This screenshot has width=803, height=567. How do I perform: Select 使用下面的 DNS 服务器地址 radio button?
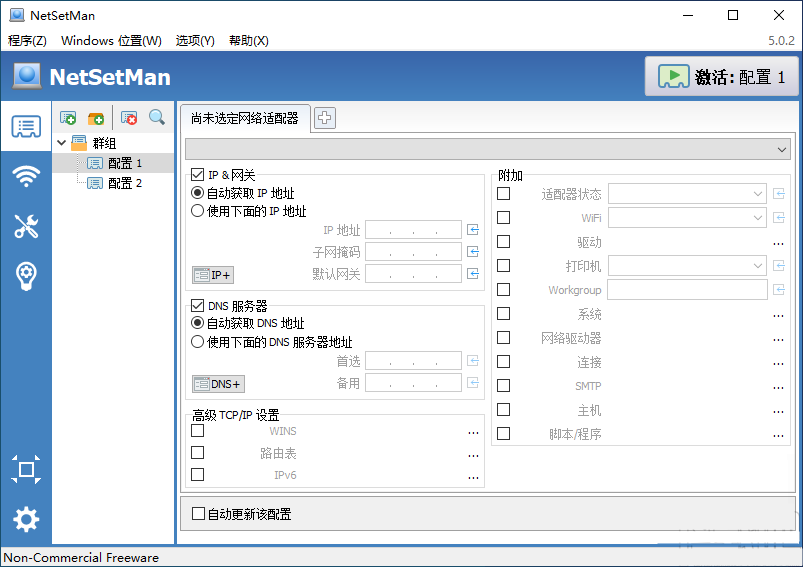(x=197, y=342)
